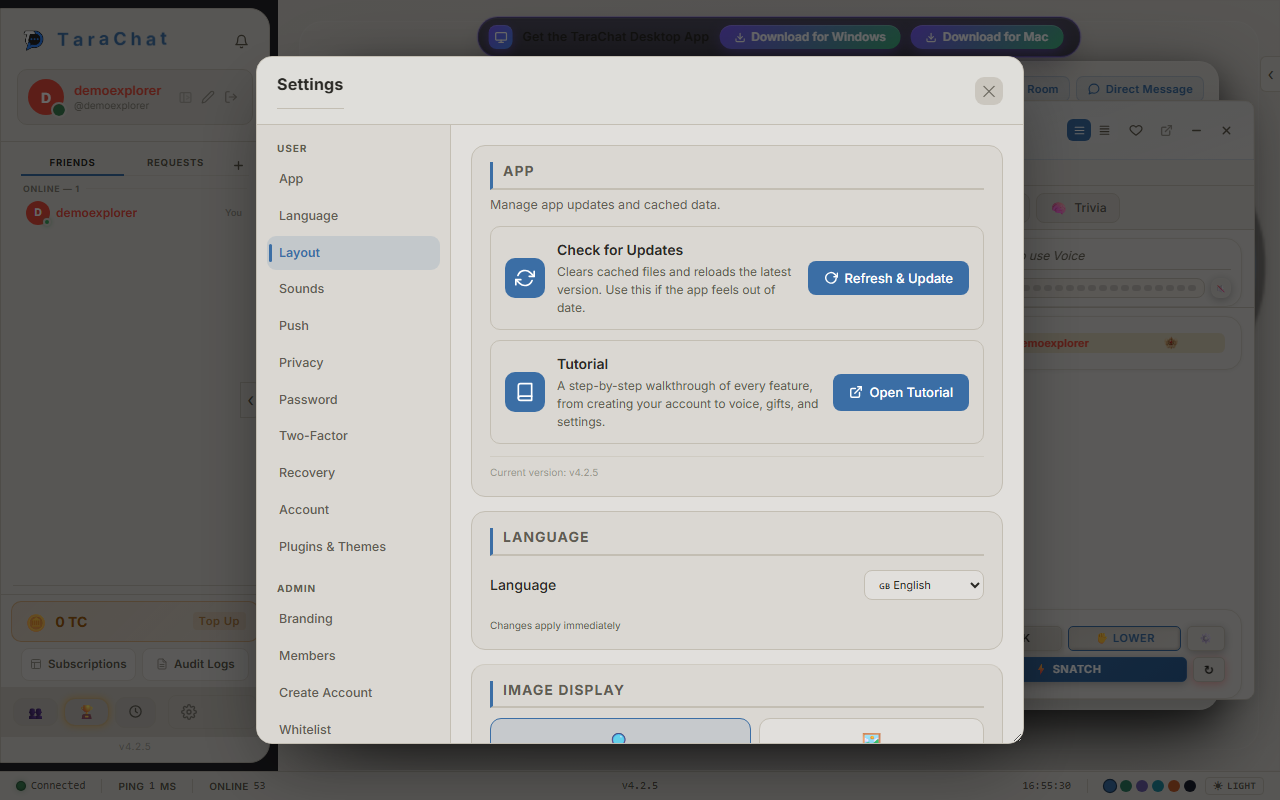The image size is (1280, 800).
Task: Click the Tutorial book icon tile
Action: [525, 392]
